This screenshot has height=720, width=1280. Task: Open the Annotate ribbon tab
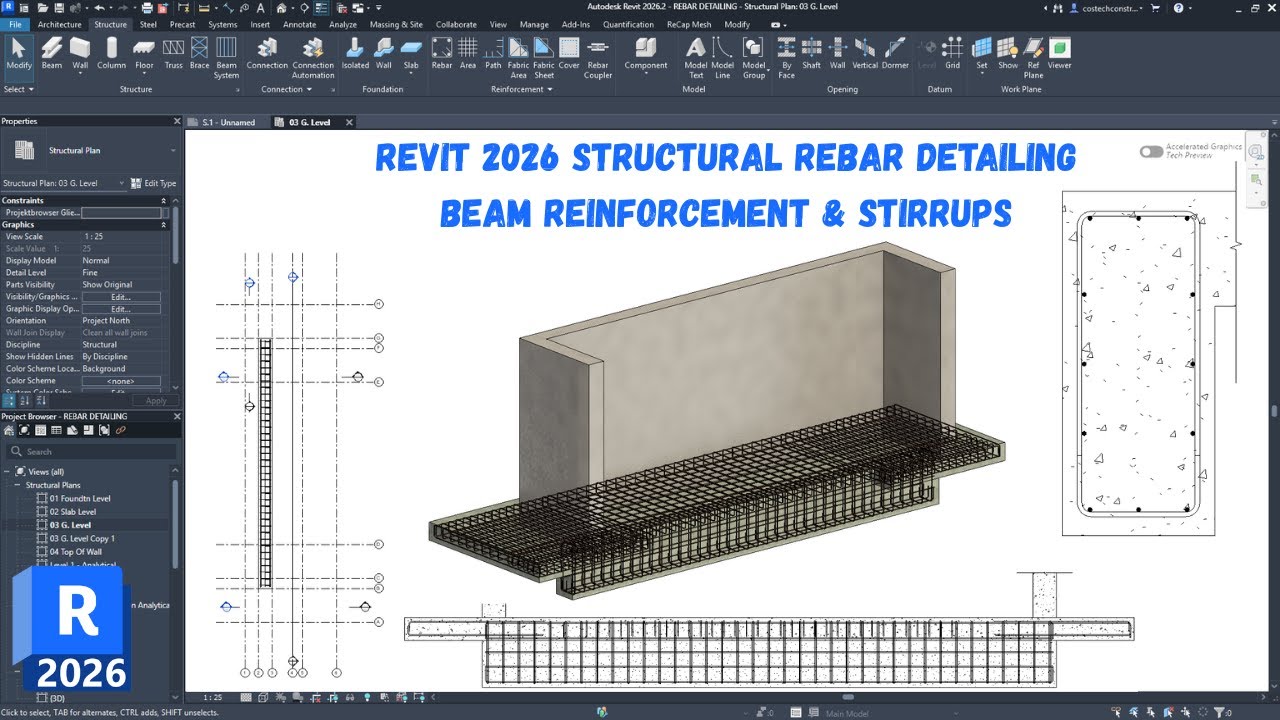click(299, 24)
